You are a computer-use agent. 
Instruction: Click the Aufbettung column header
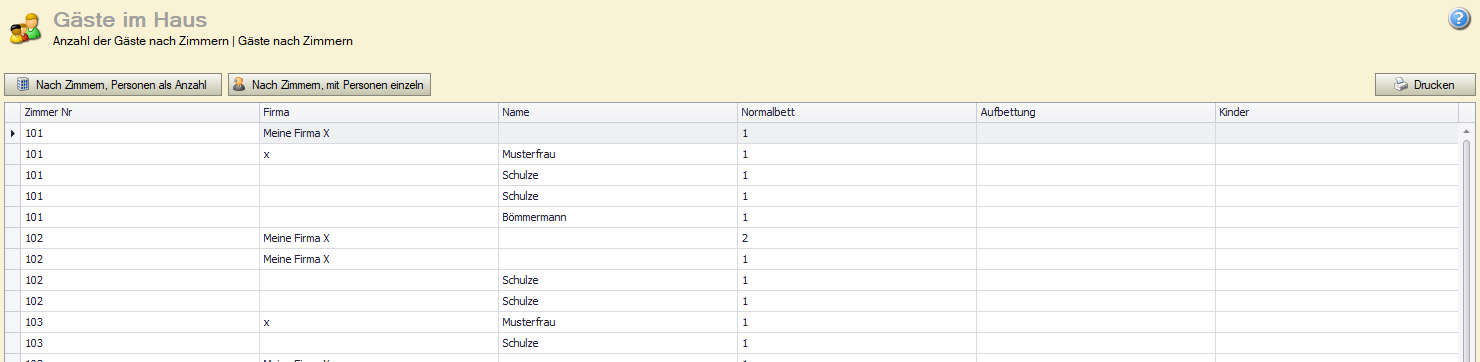[1096, 112]
